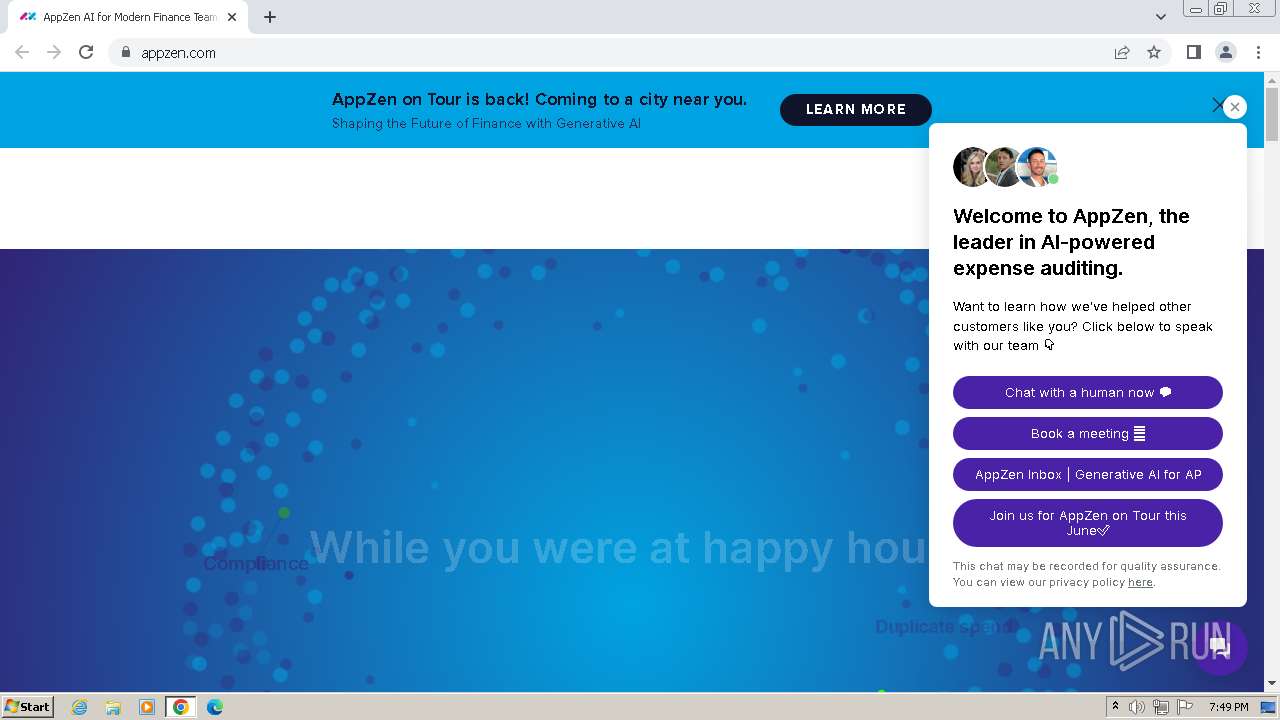The image size is (1280, 720).
Task: Open media player from the taskbar
Action: [147, 707]
